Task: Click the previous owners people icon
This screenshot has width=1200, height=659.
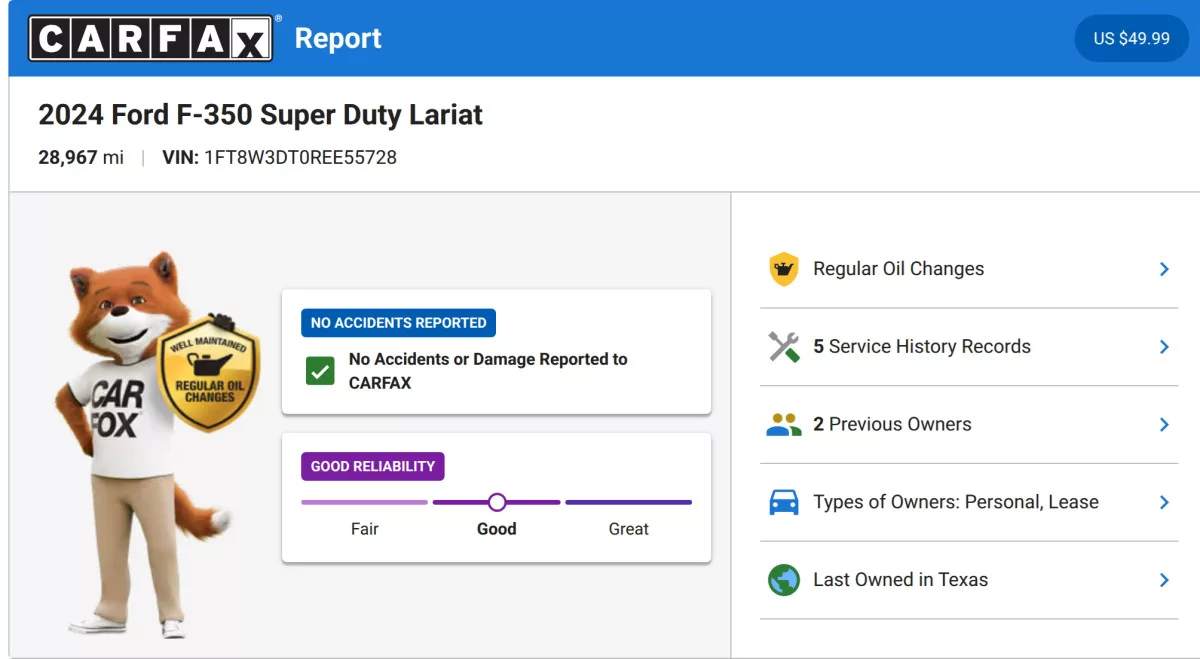Action: tap(784, 425)
